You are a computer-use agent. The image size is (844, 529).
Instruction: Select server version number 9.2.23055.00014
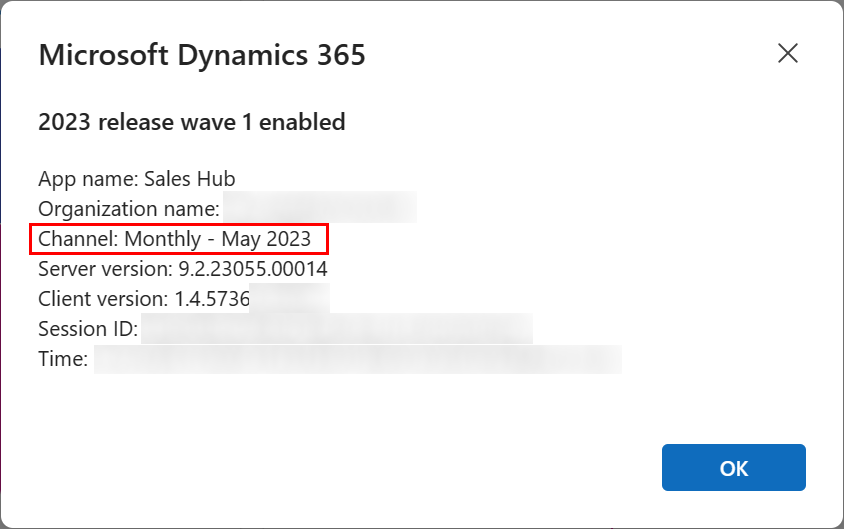252,269
